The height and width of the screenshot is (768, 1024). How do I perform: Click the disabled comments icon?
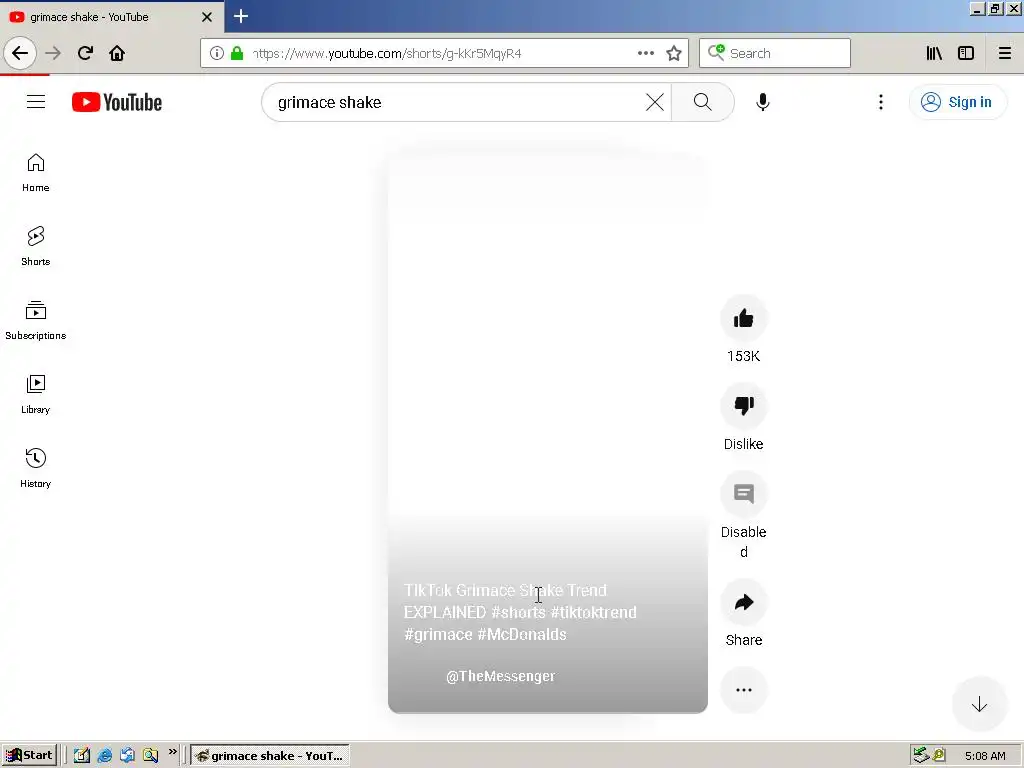coord(743,494)
